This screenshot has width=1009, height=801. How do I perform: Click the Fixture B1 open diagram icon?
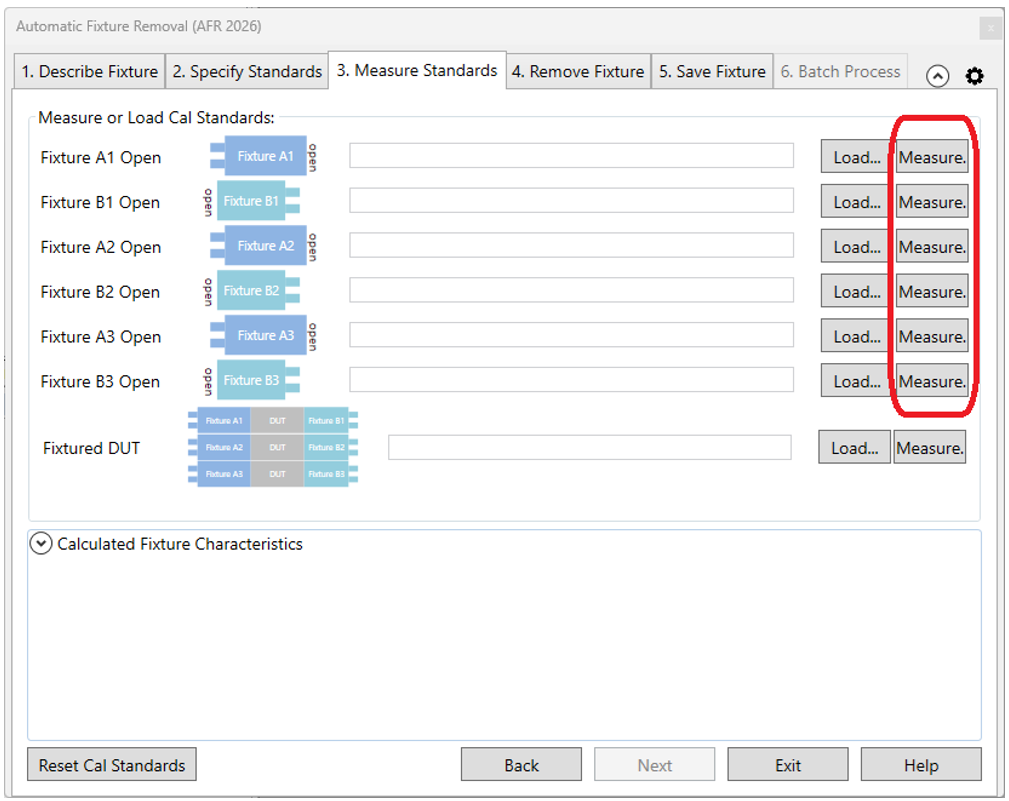[x=253, y=201]
